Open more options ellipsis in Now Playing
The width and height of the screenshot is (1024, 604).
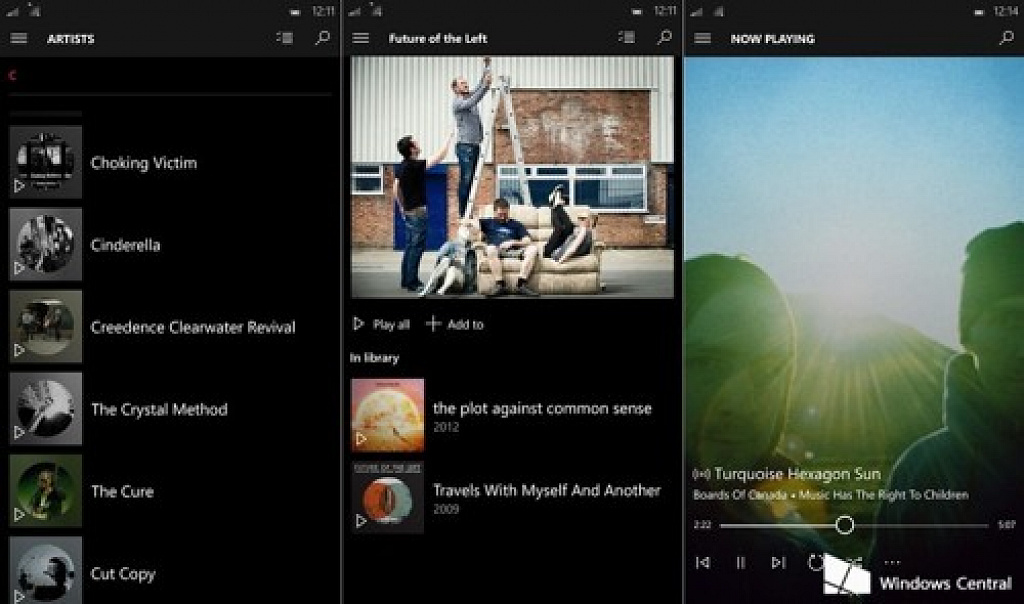[x=892, y=562]
